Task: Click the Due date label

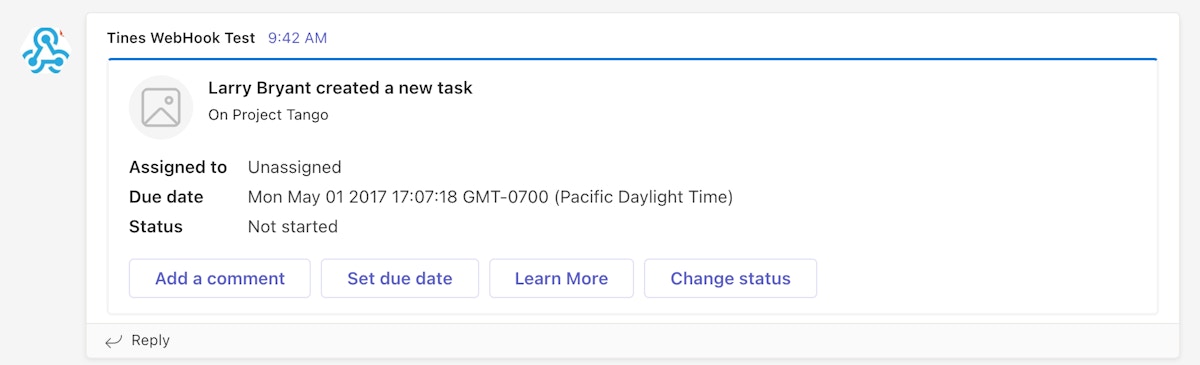Action: pos(166,197)
